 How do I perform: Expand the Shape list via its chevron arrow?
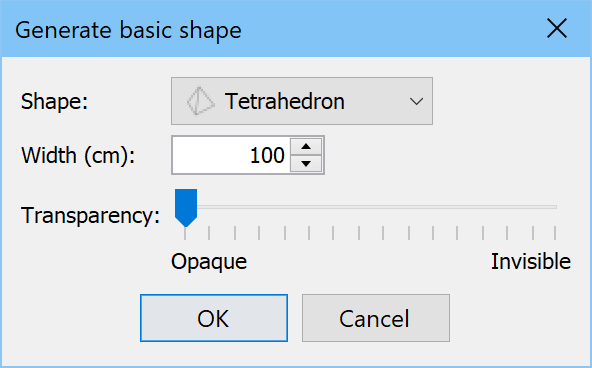416,102
